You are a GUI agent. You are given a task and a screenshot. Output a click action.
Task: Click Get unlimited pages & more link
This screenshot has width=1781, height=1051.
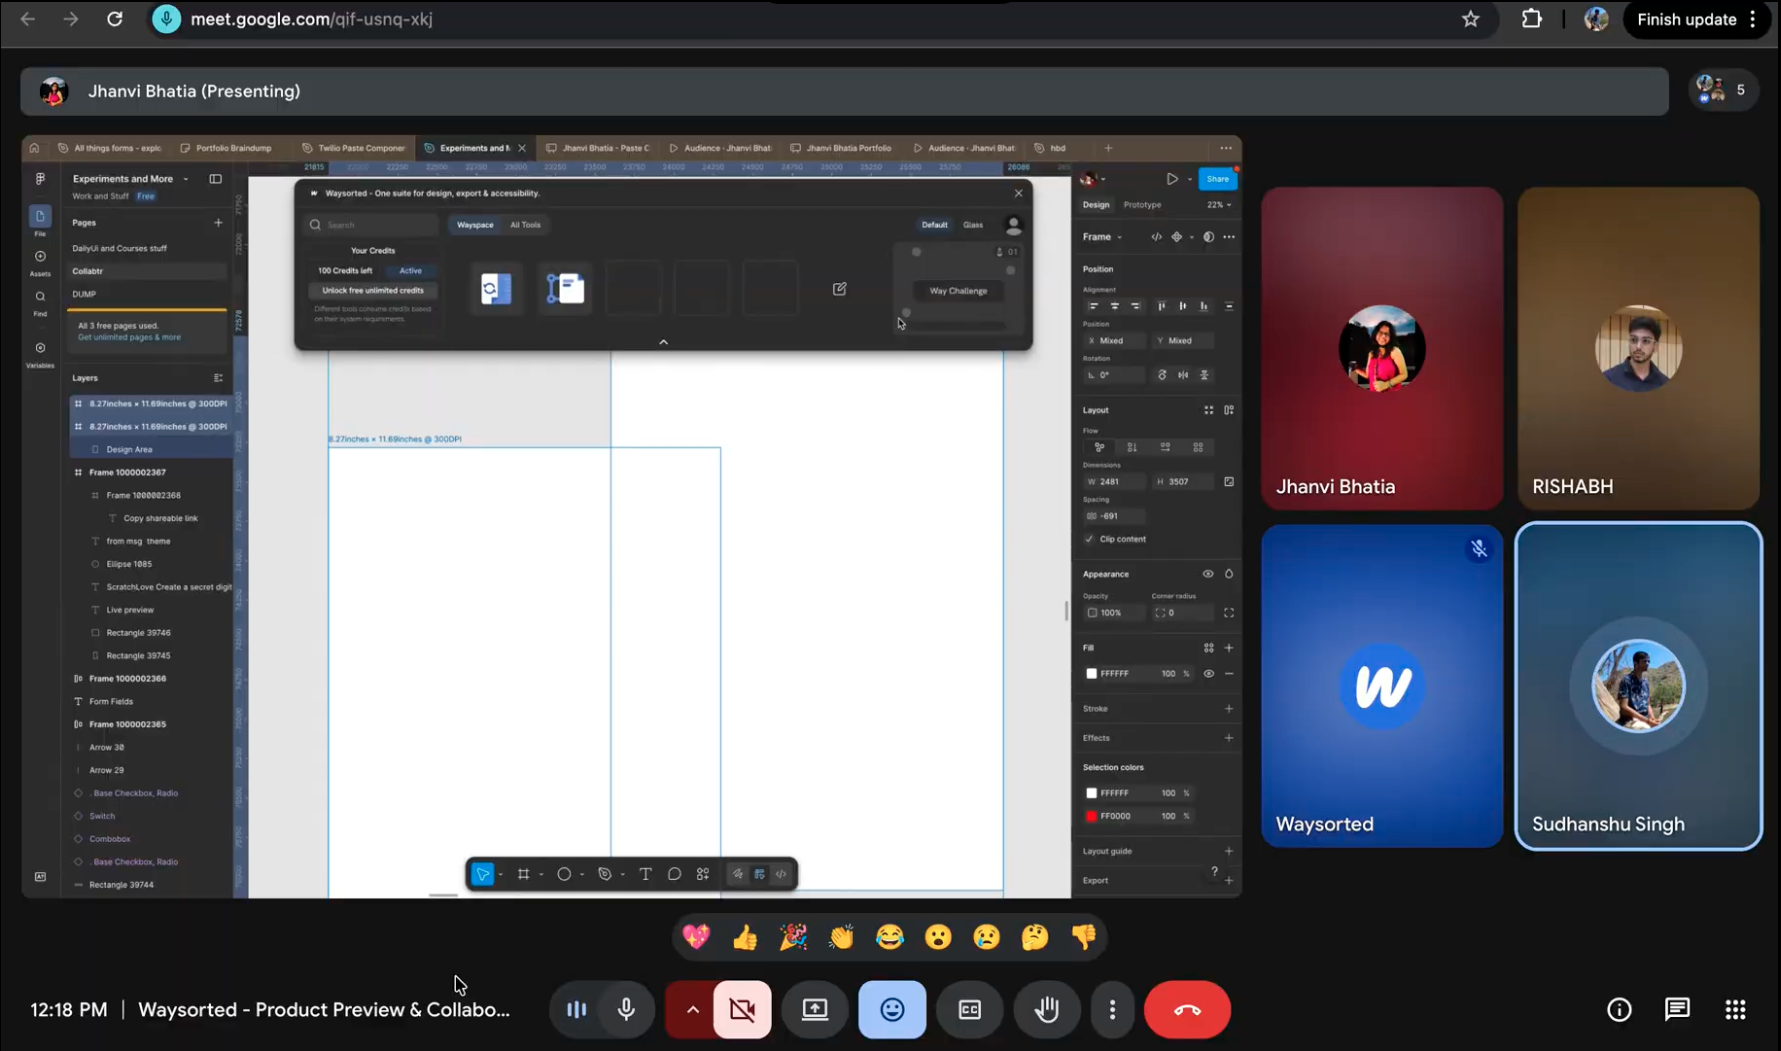129,337
